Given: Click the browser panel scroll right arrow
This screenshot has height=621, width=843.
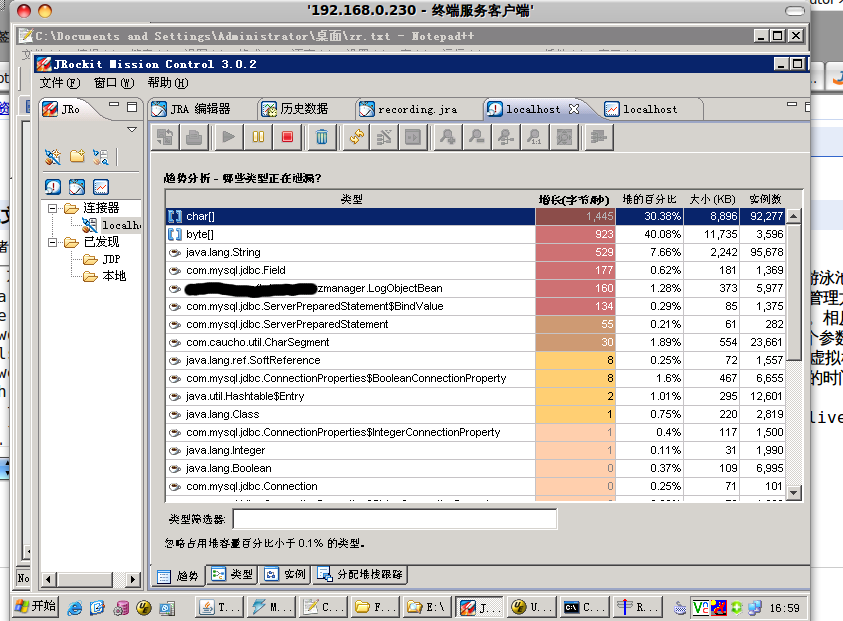Looking at the screenshot, I should pyautogui.click(x=132, y=579).
